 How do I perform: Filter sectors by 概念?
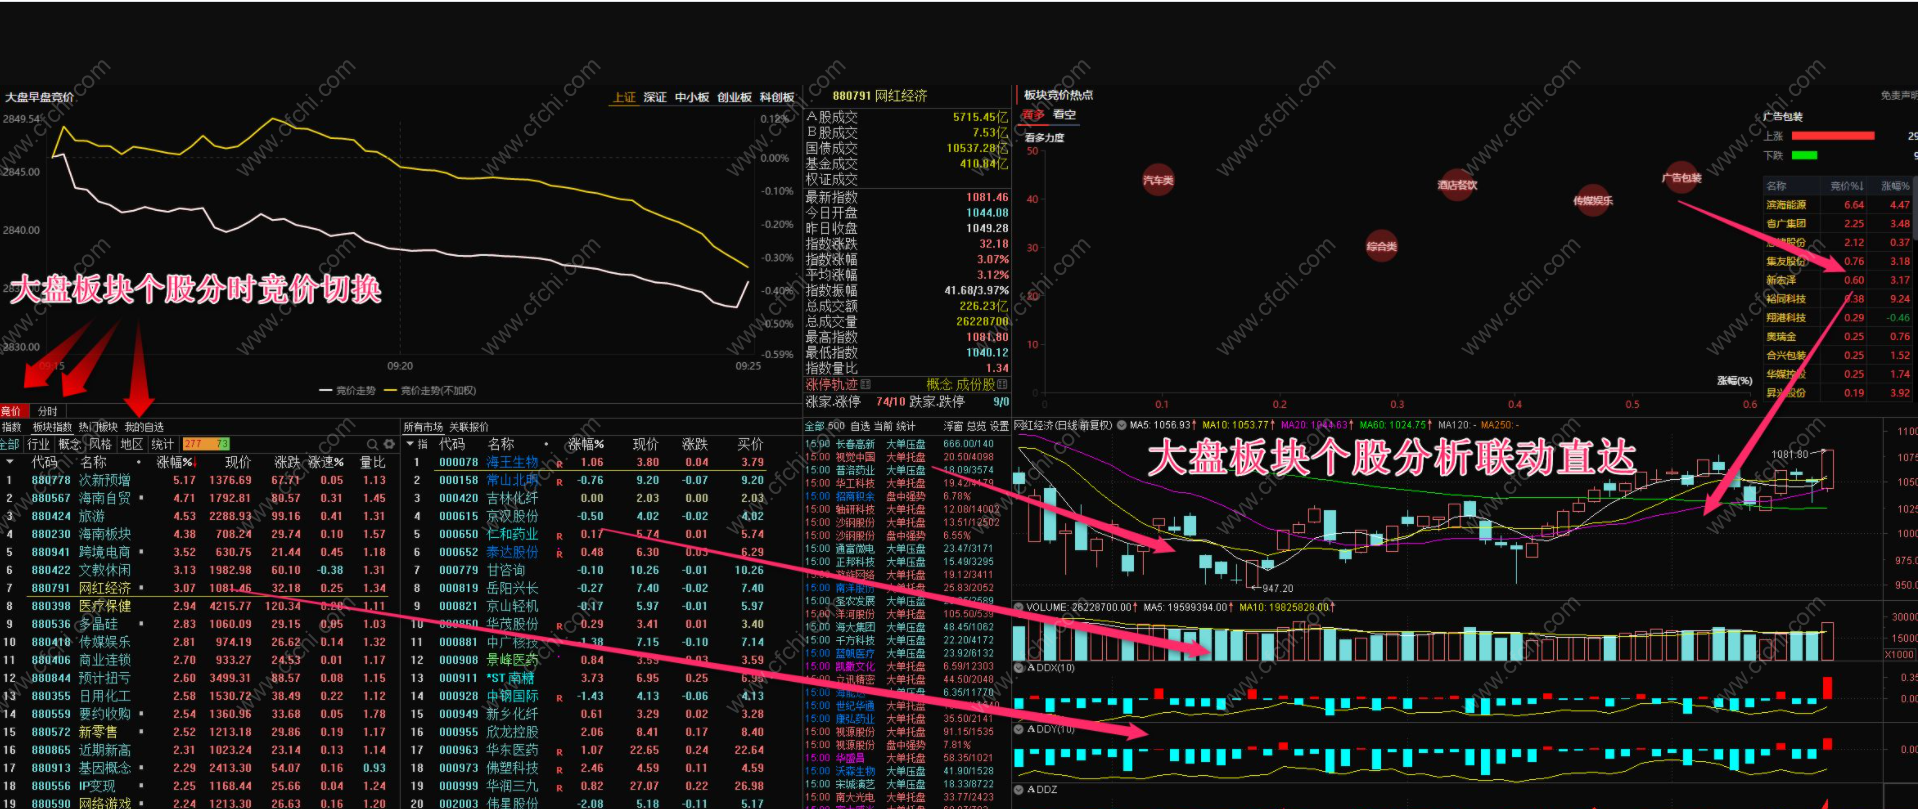(x=70, y=444)
